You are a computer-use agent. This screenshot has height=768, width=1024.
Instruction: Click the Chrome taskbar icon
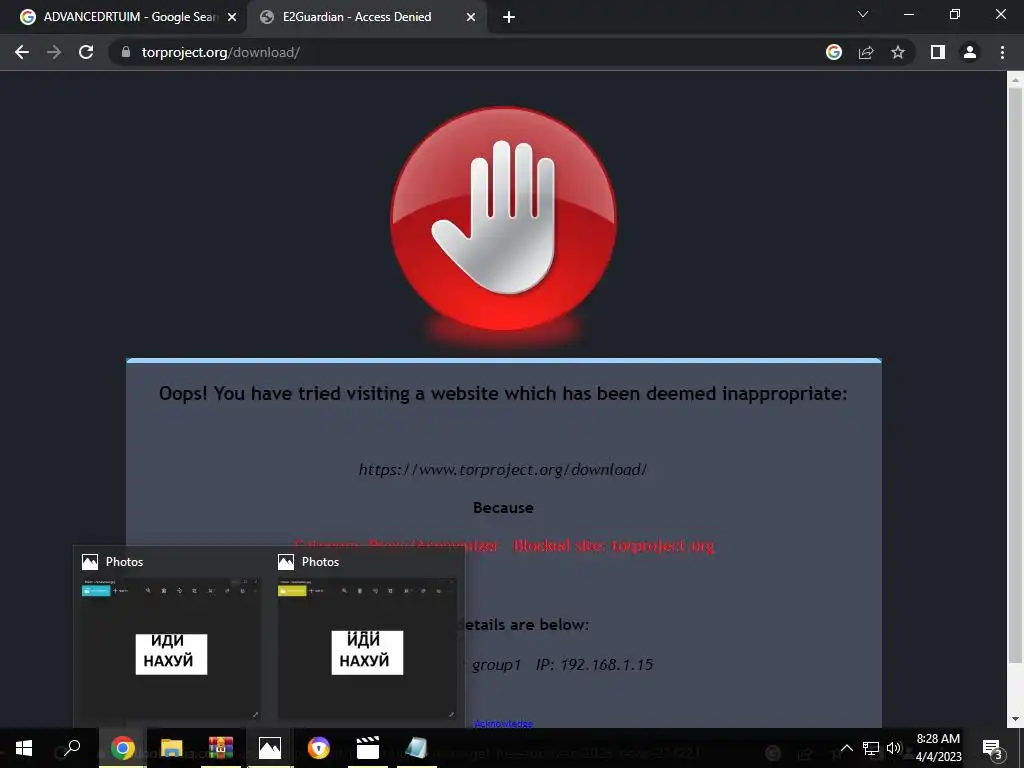tap(122, 748)
